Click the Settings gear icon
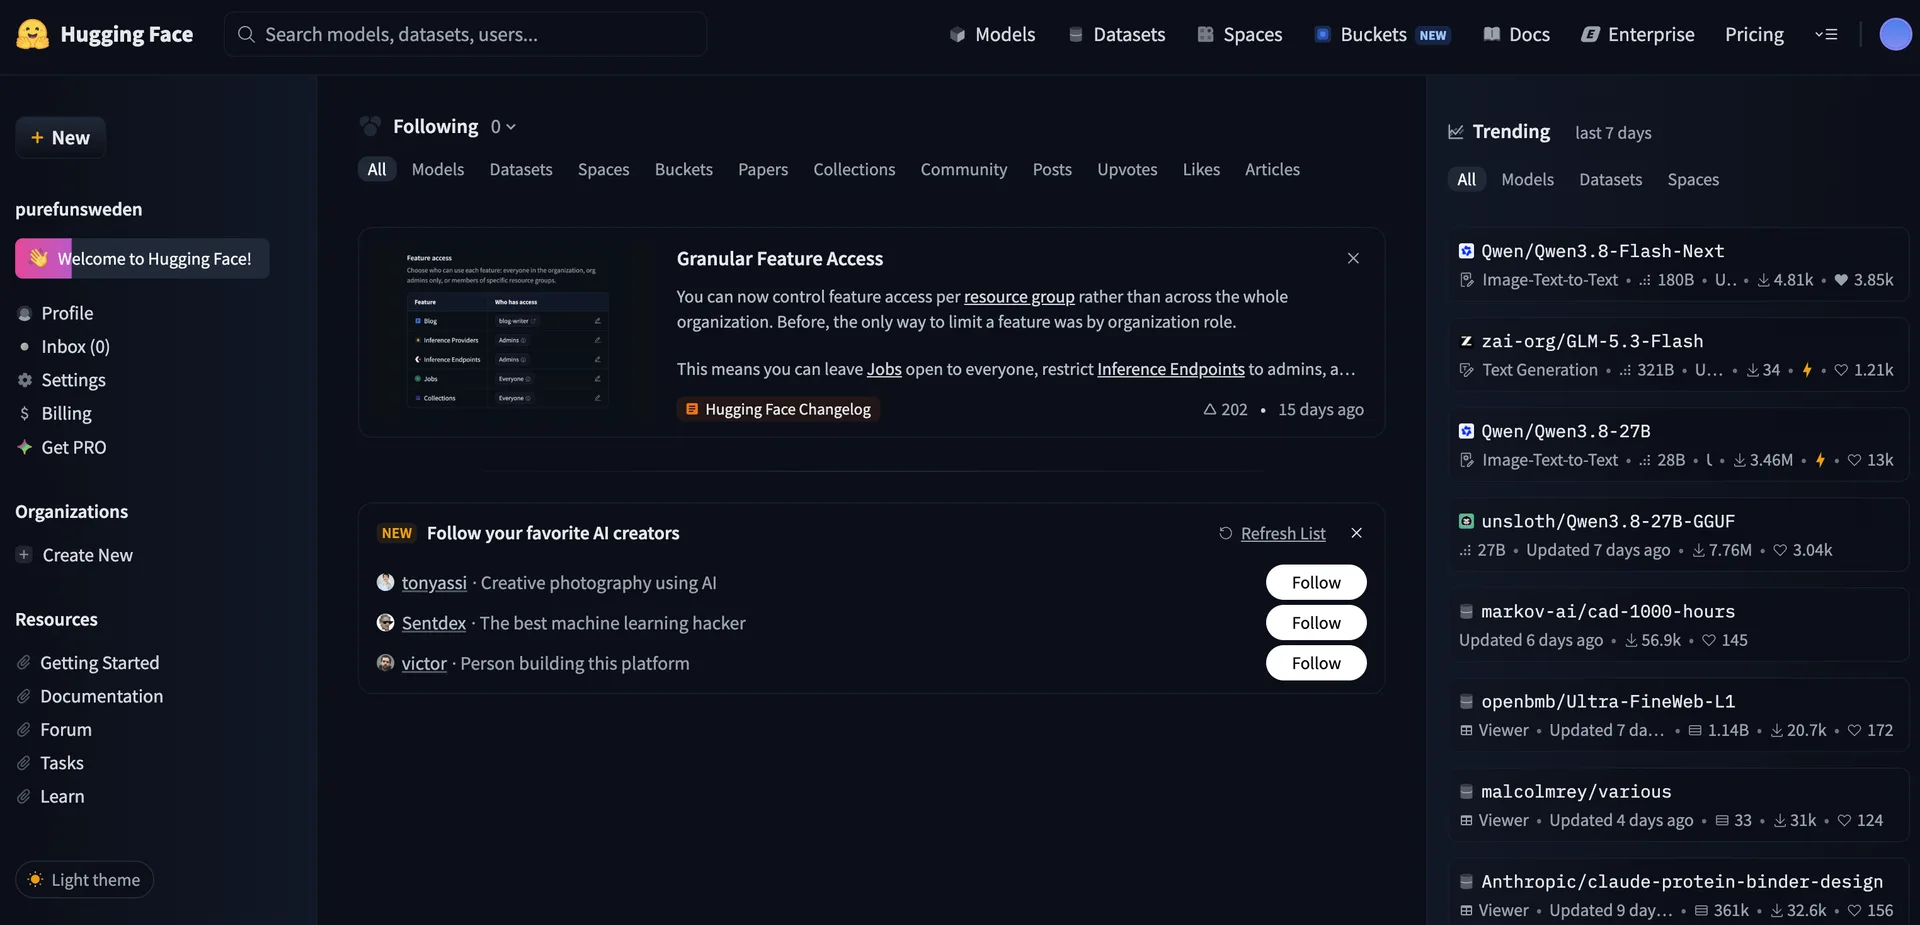 coord(25,380)
